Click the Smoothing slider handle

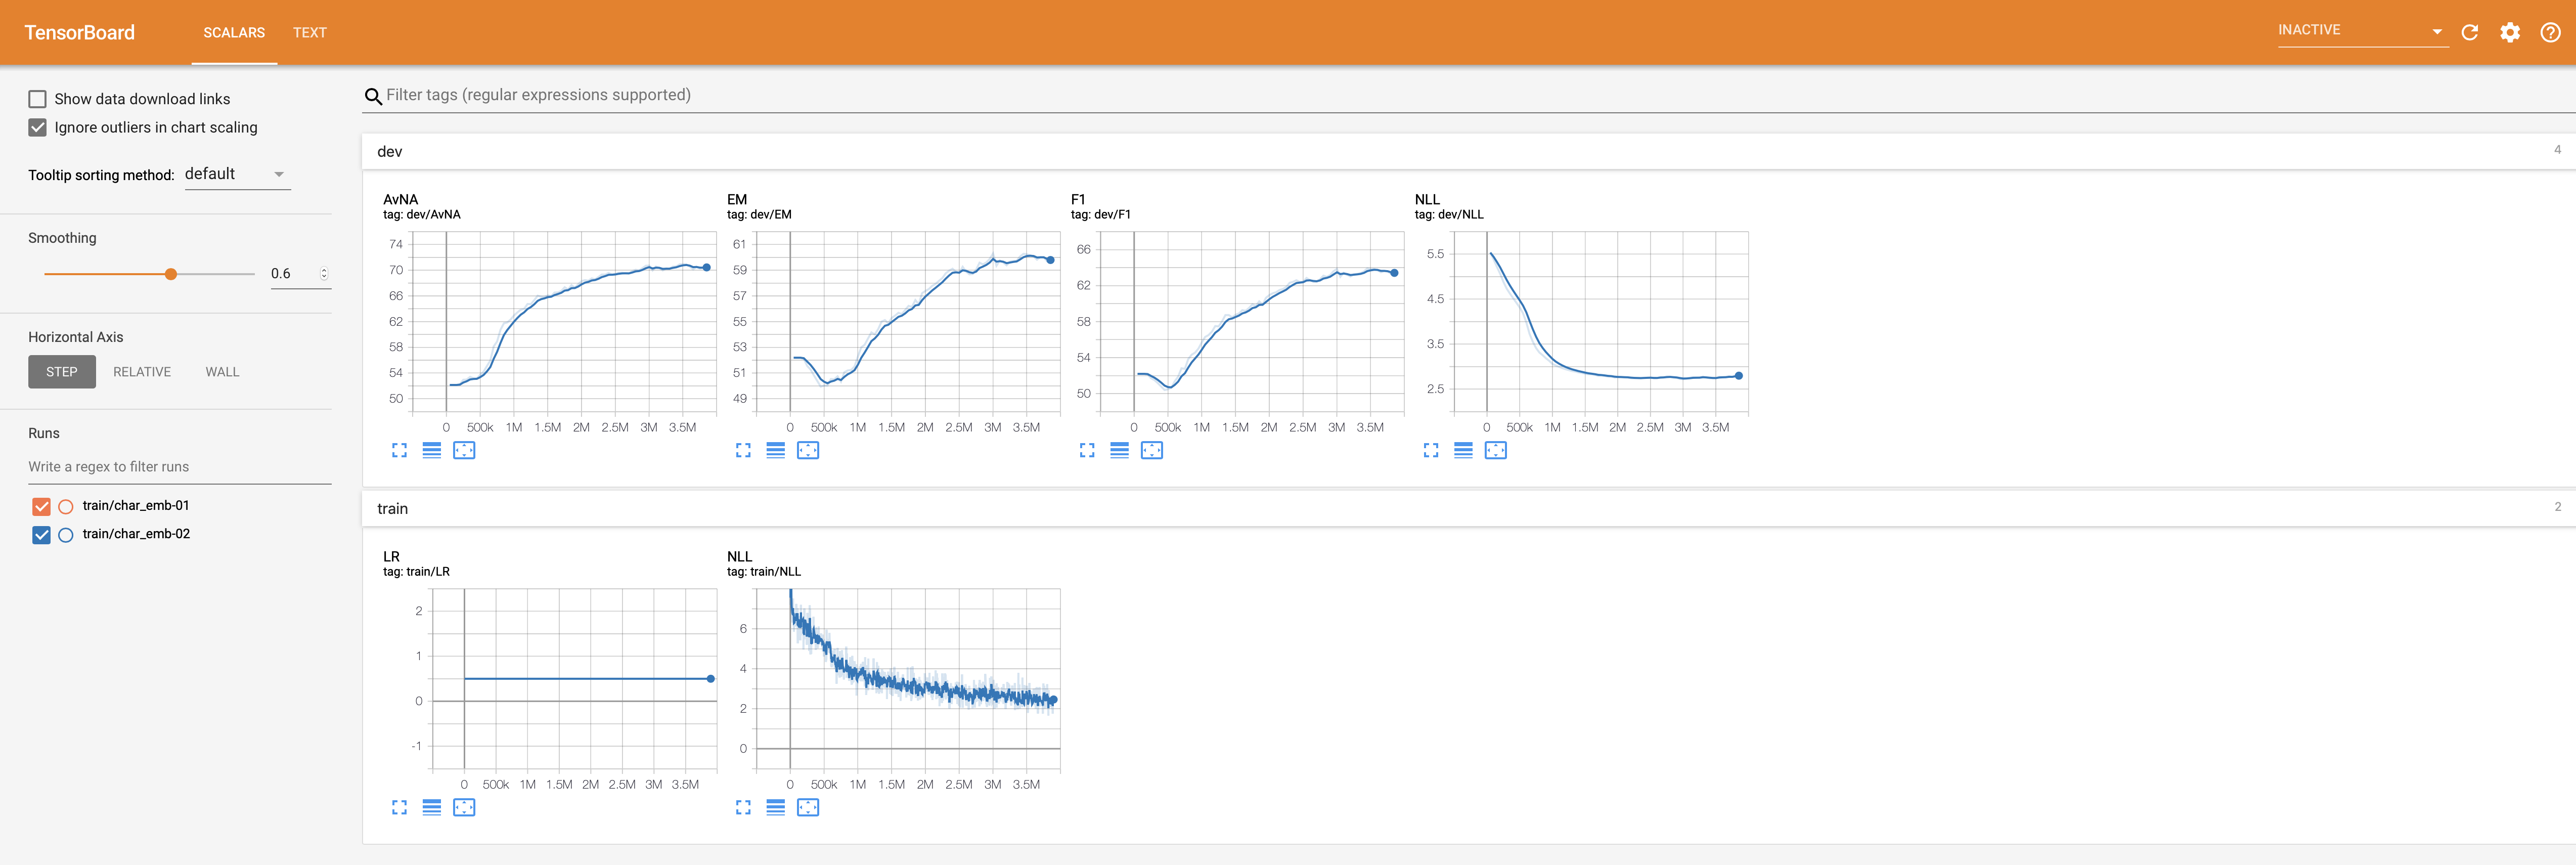(x=171, y=274)
